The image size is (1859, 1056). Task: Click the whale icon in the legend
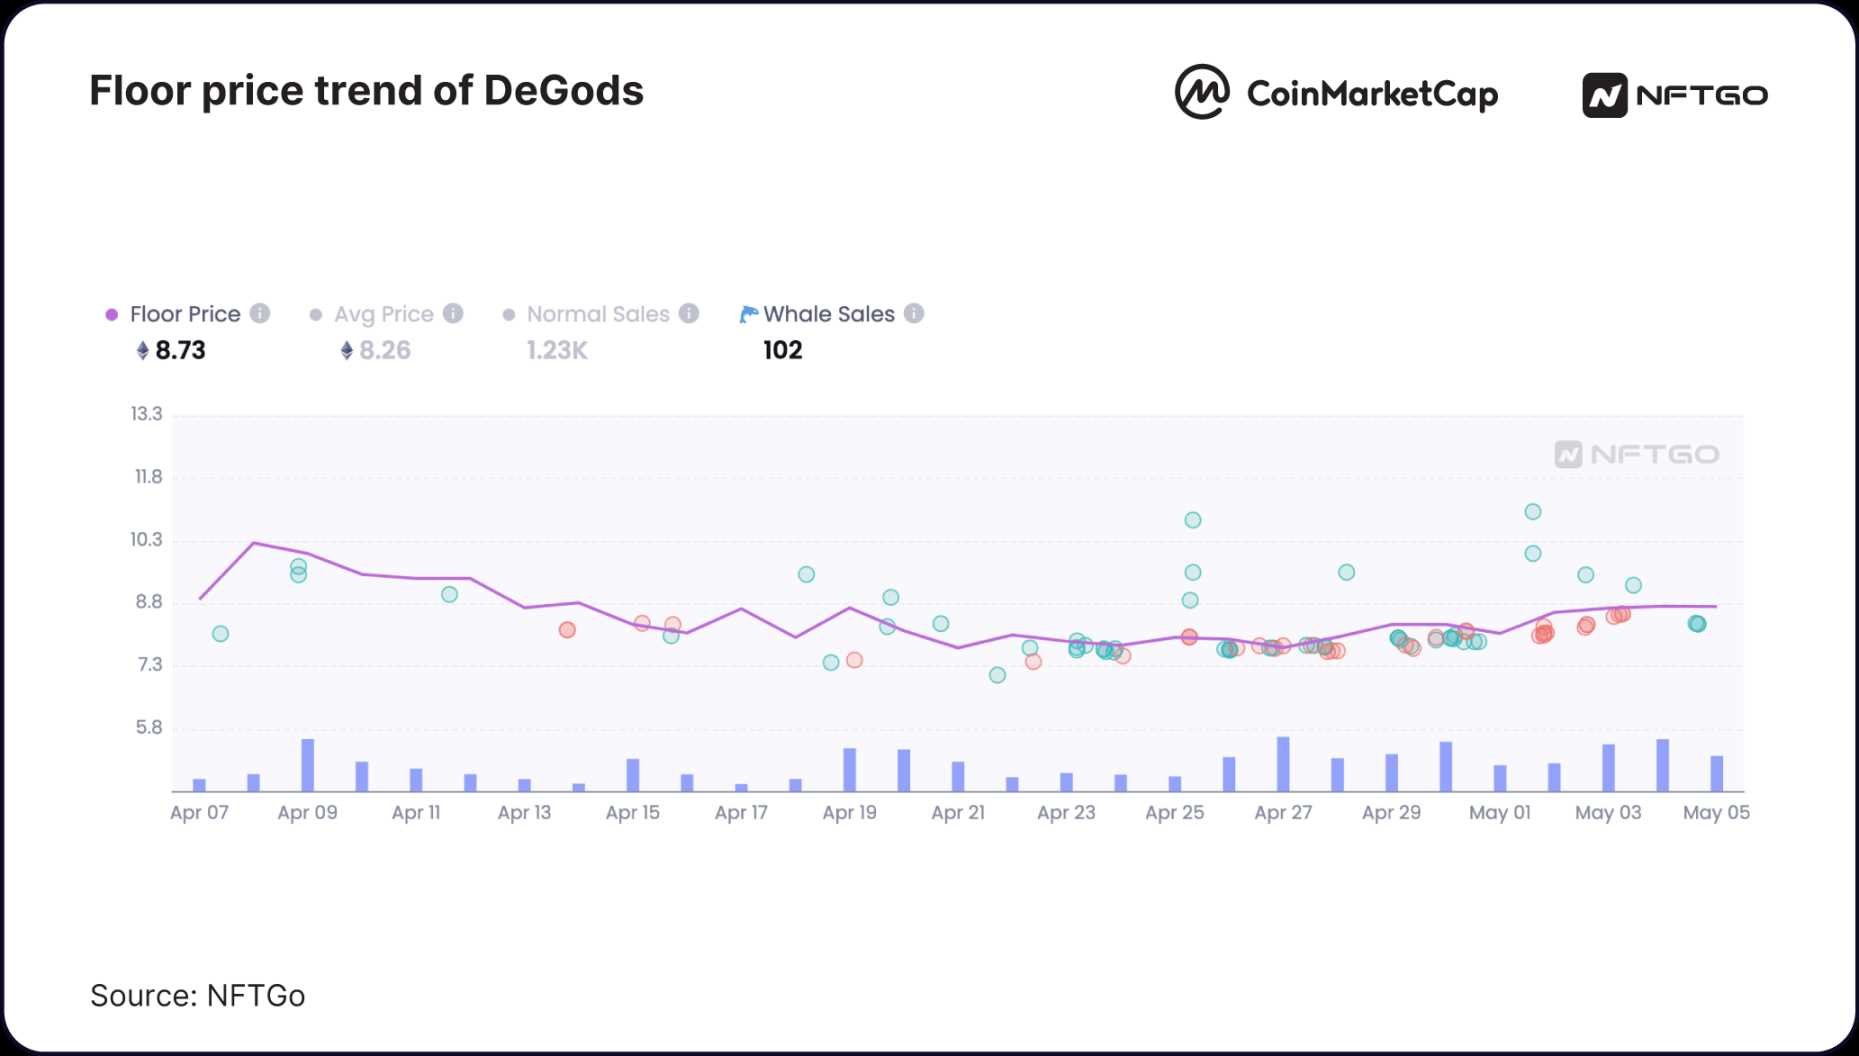[748, 314]
